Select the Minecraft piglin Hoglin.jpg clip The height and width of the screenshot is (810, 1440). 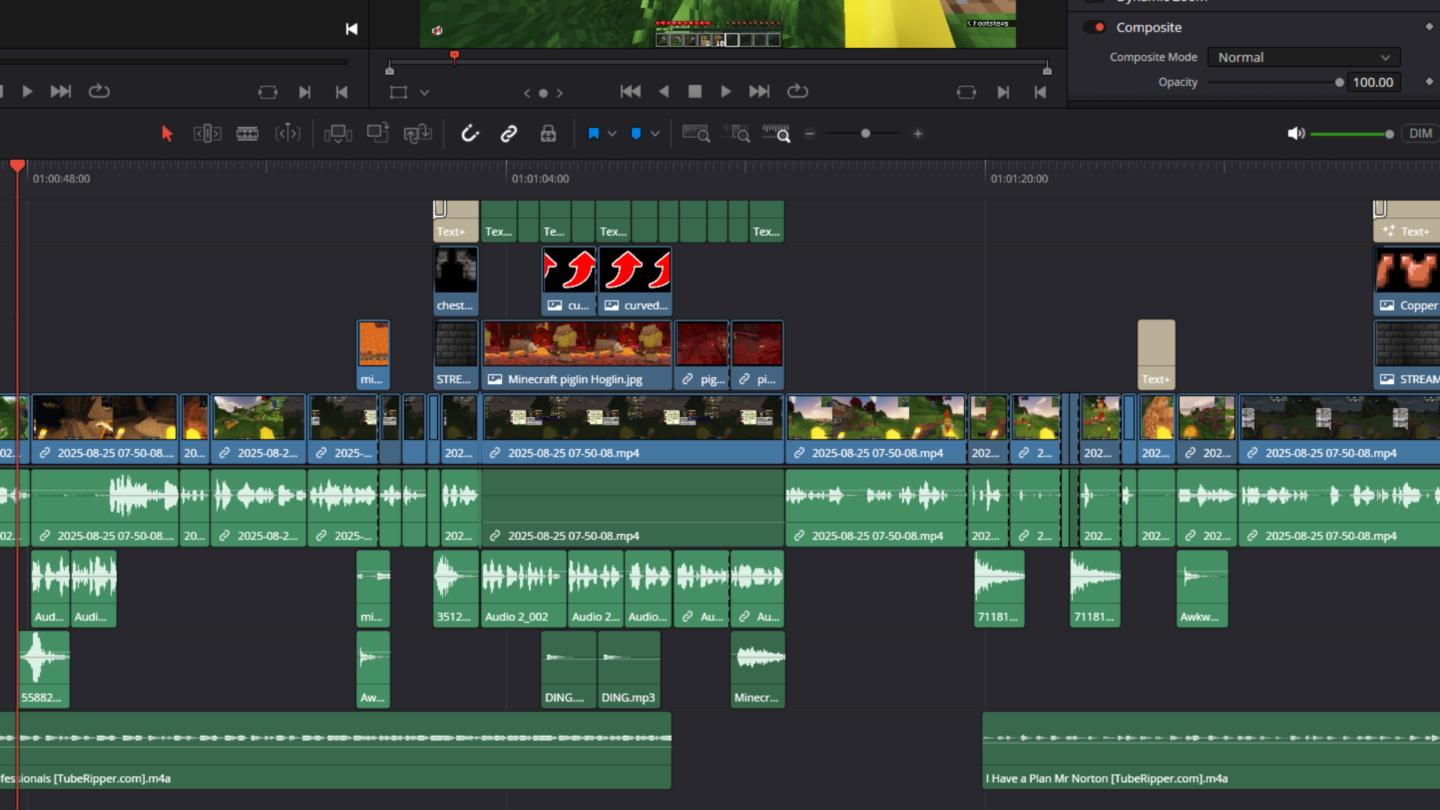(578, 355)
